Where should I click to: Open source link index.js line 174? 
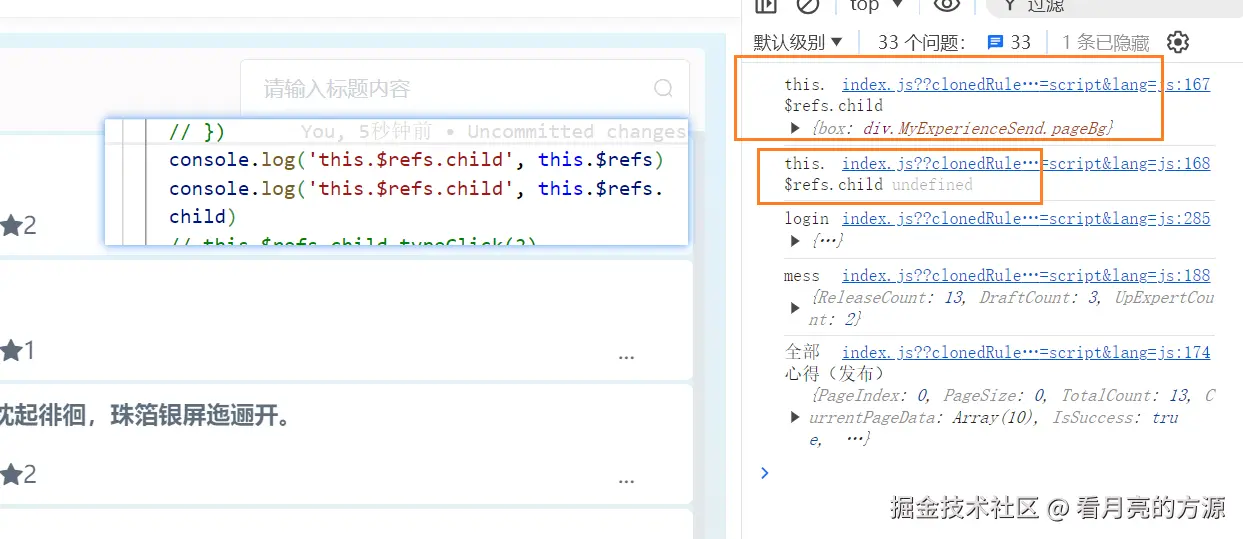1026,352
